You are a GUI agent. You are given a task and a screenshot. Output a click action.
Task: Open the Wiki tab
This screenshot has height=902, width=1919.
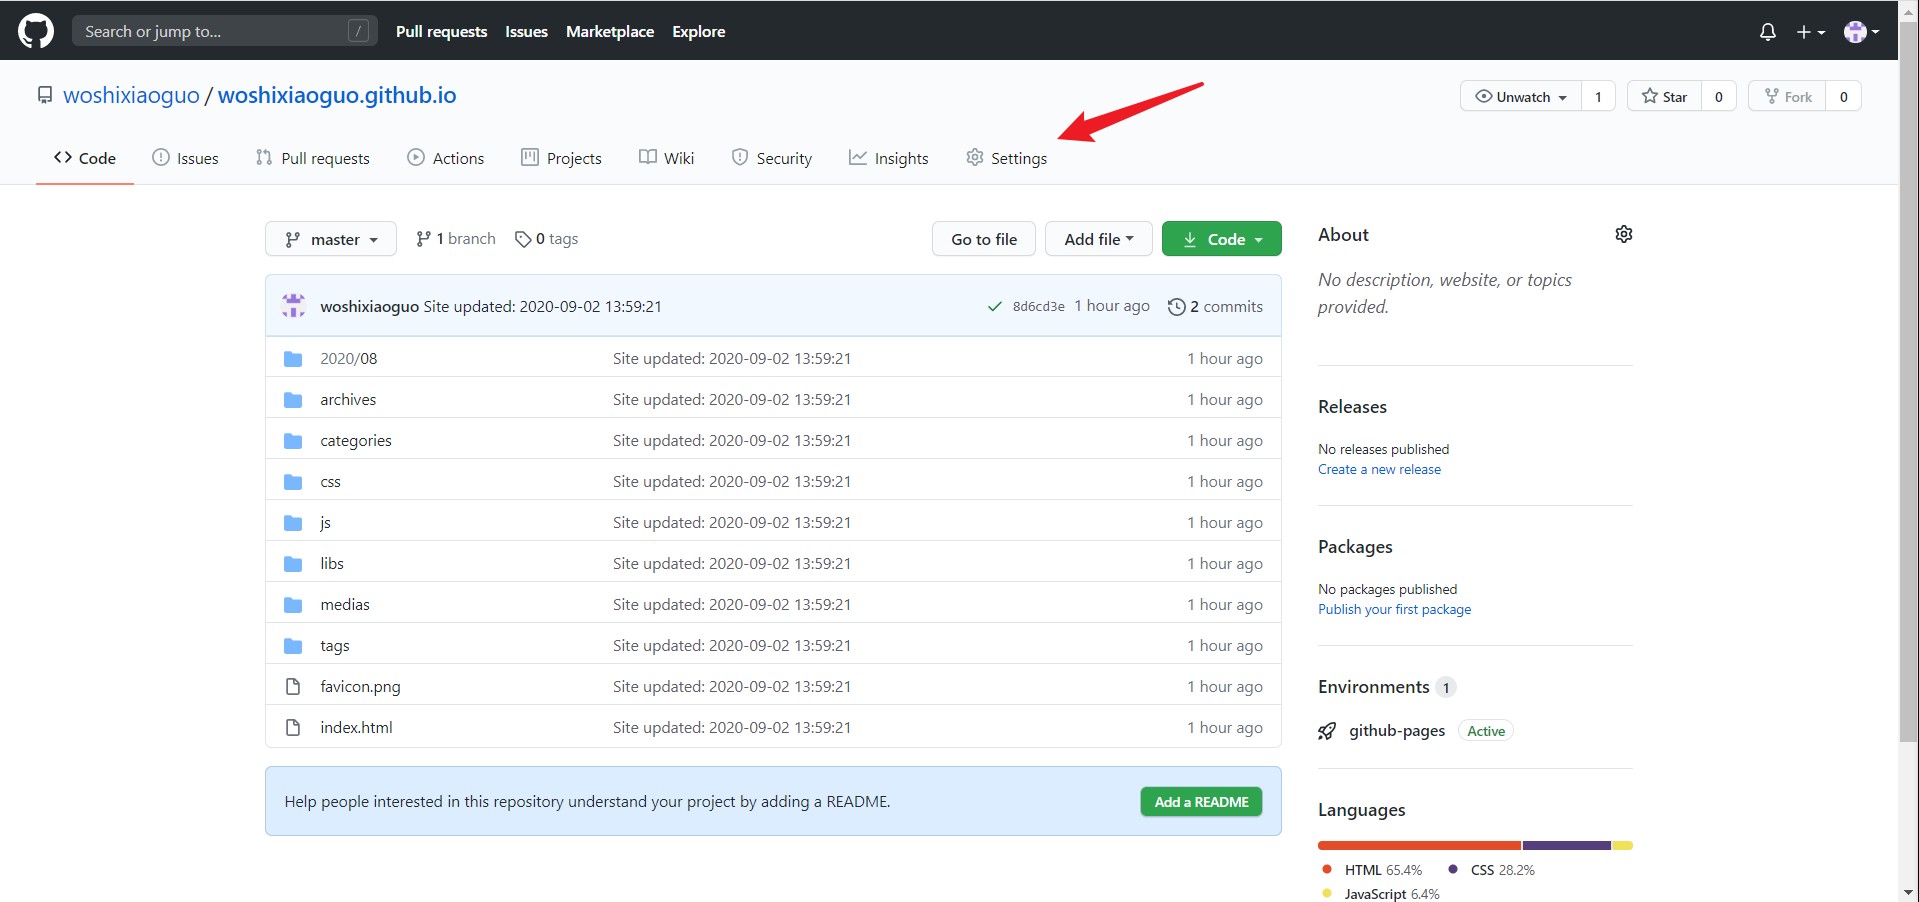click(666, 158)
